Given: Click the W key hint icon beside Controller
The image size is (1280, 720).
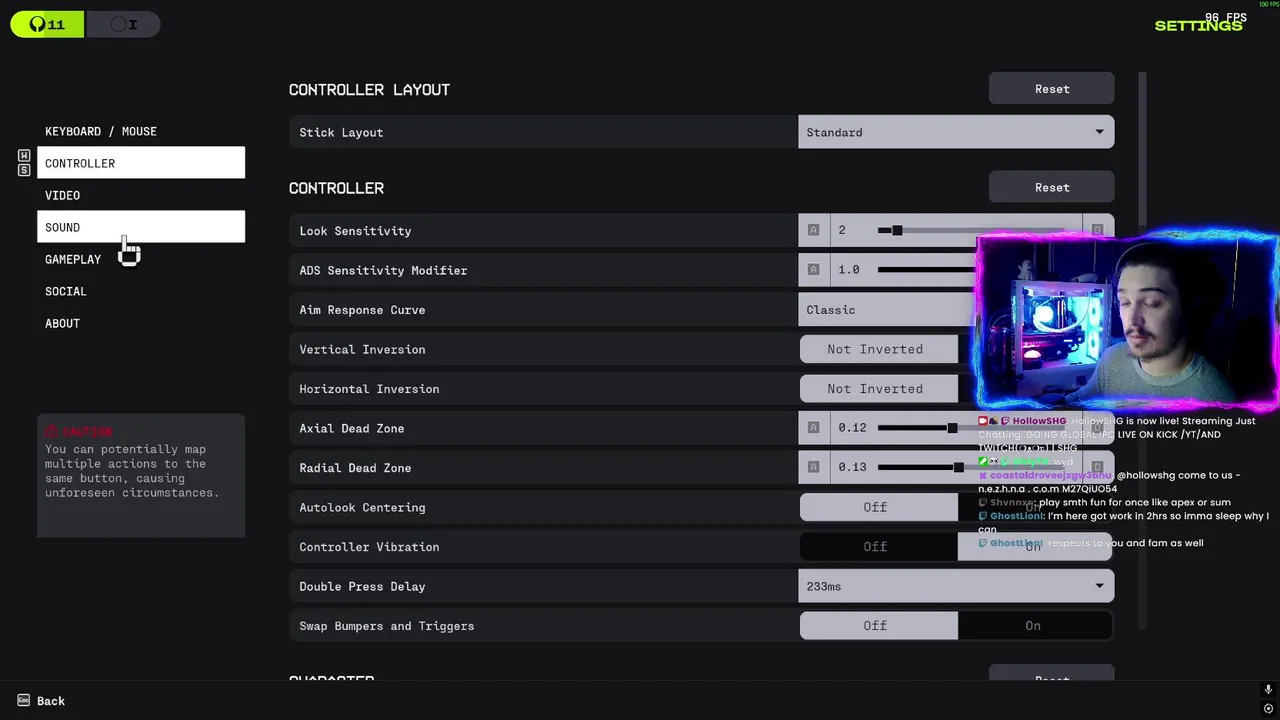Looking at the screenshot, I should tap(24, 156).
